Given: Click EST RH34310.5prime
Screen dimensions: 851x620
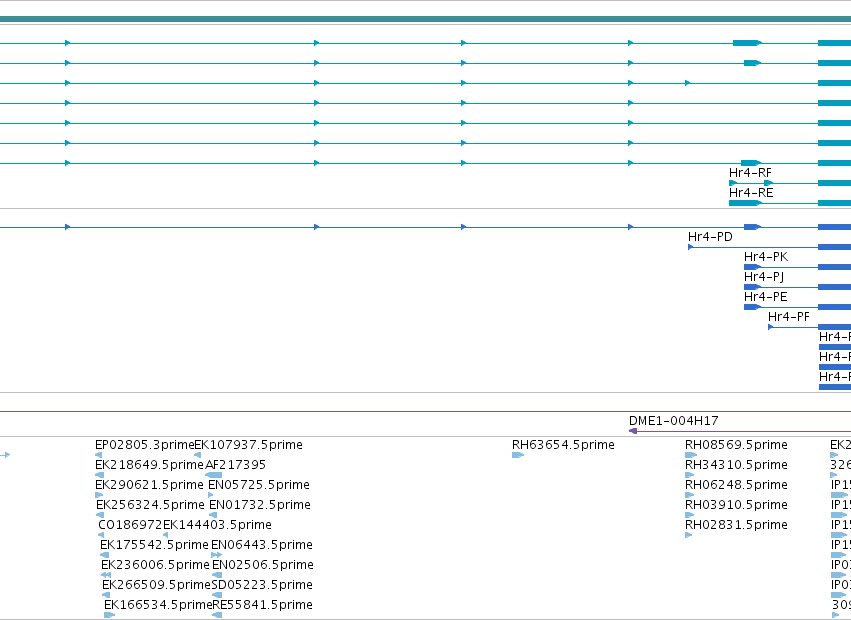Looking at the screenshot, I should point(736,465).
